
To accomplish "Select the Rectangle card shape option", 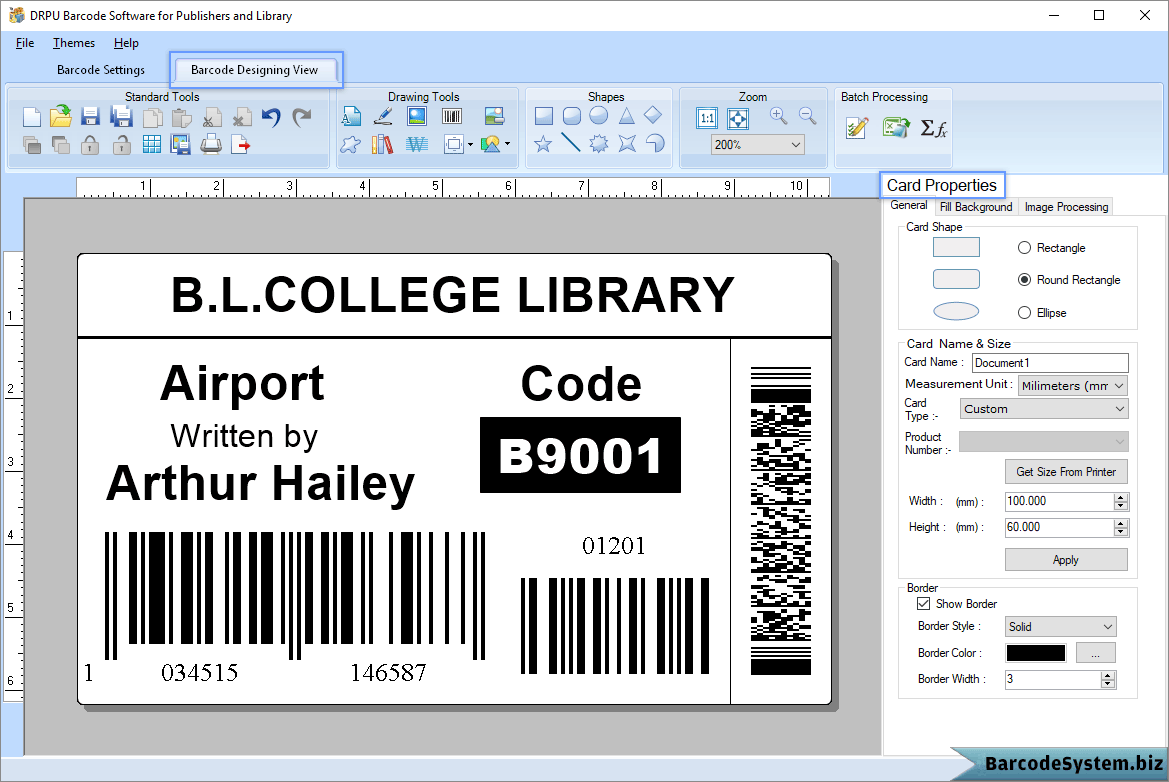I will point(1024,247).
